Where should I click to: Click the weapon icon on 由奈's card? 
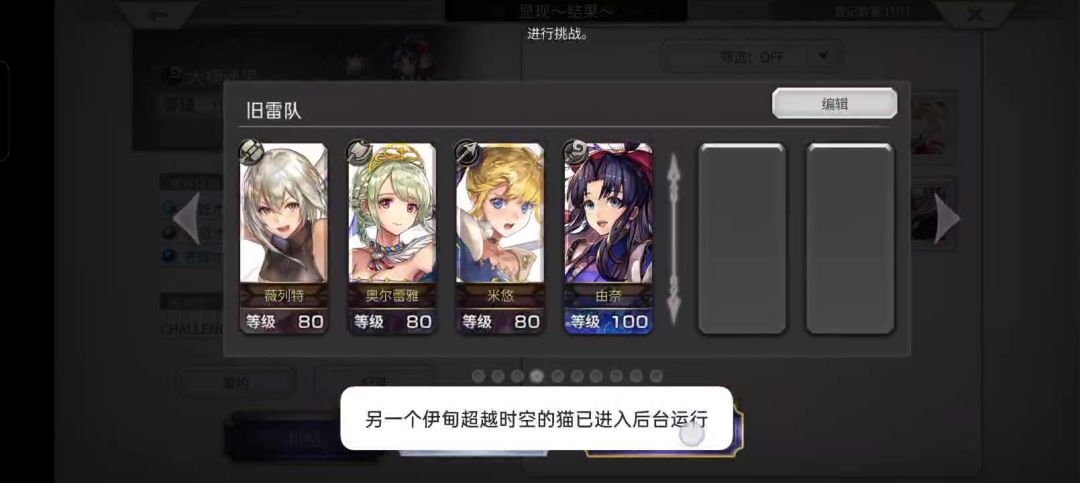pyautogui.click(x=576, y=153)
